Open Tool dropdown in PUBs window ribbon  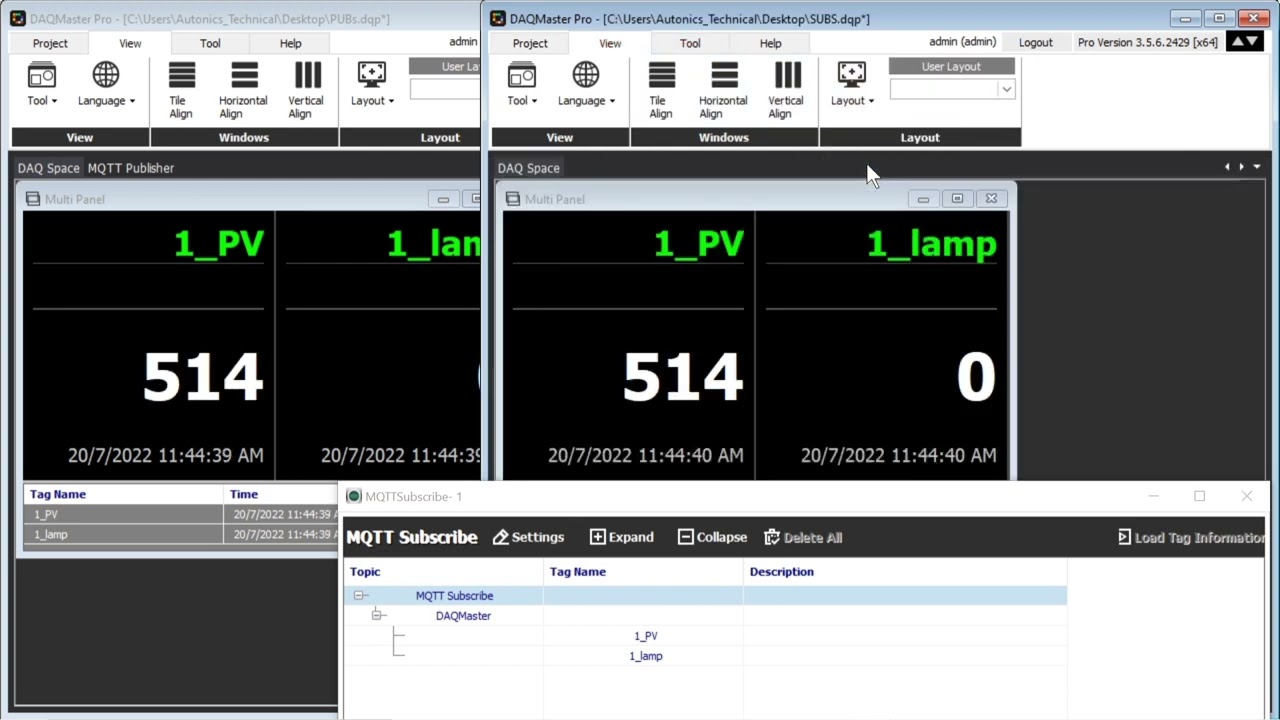coord(41,84)
